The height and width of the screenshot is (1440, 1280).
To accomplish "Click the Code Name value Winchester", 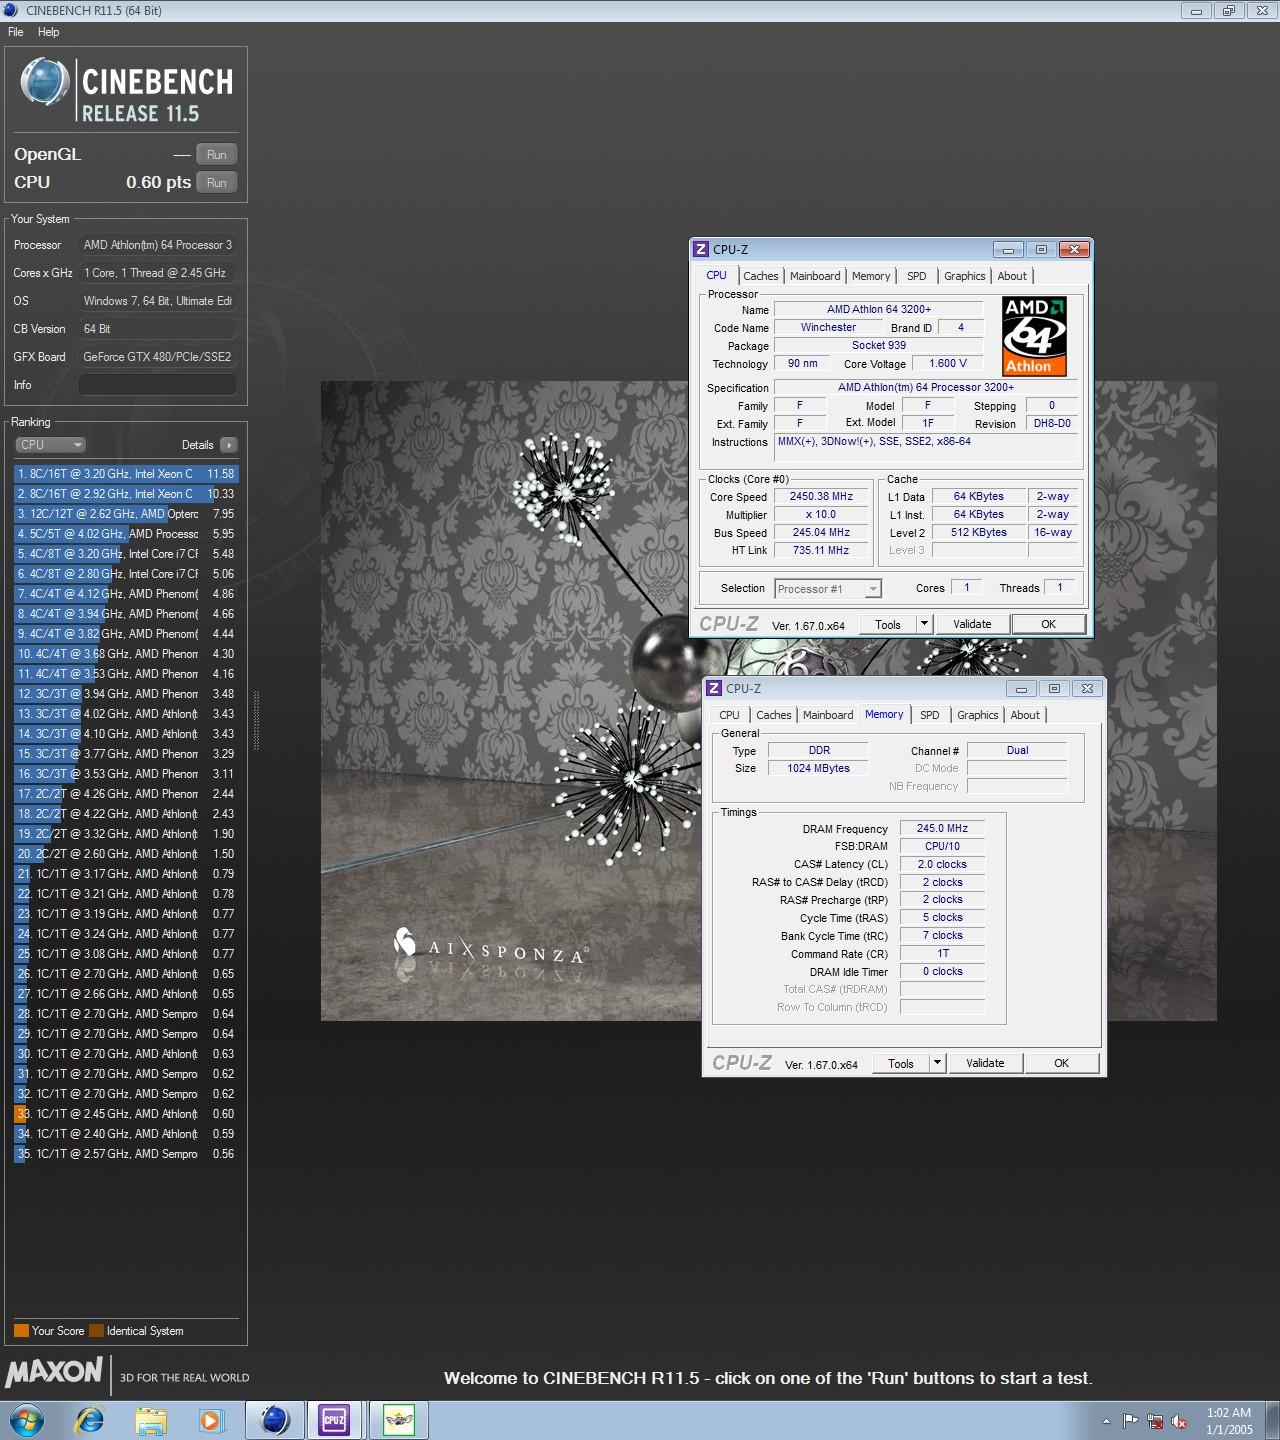I will pos(828,327).
